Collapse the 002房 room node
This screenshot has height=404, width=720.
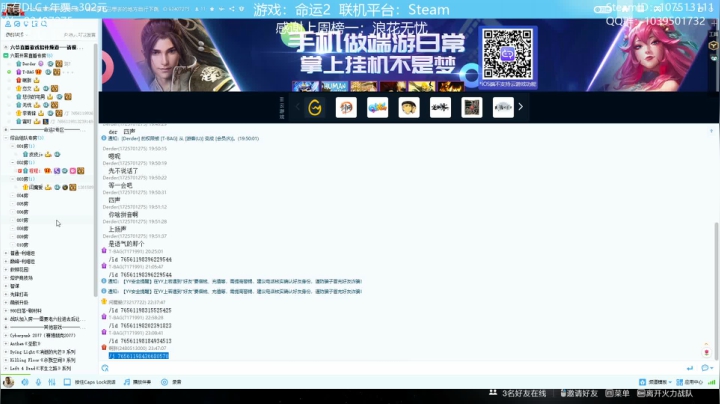[x=13, y=163]
